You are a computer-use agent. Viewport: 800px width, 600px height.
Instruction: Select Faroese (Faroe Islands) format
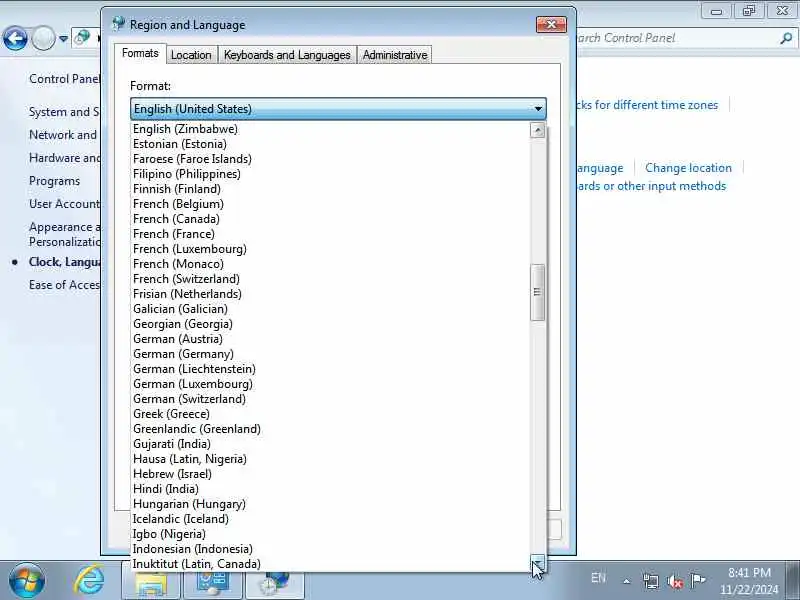[331, 159]
